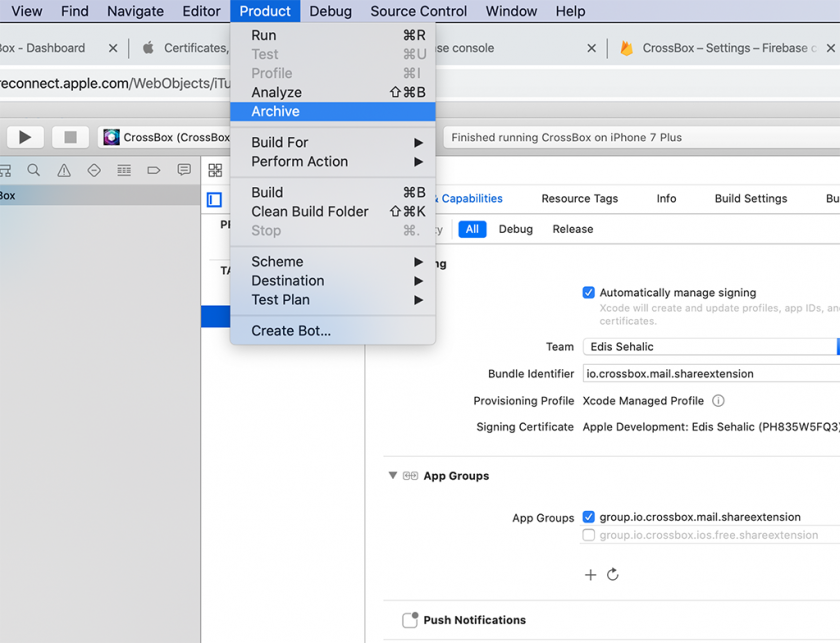The width and height of the screenshot is (840, 643).
Task: Click the related items grid icon
Action: (215, 170)
